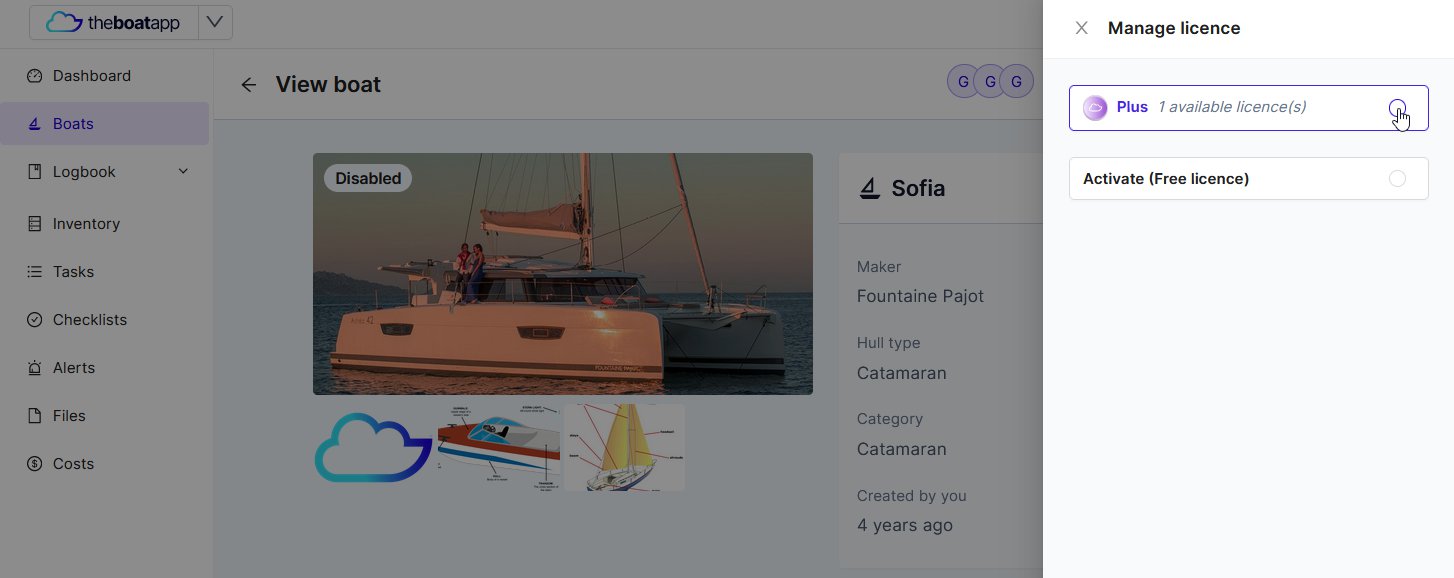Click the Files document icon

[35, 416]
